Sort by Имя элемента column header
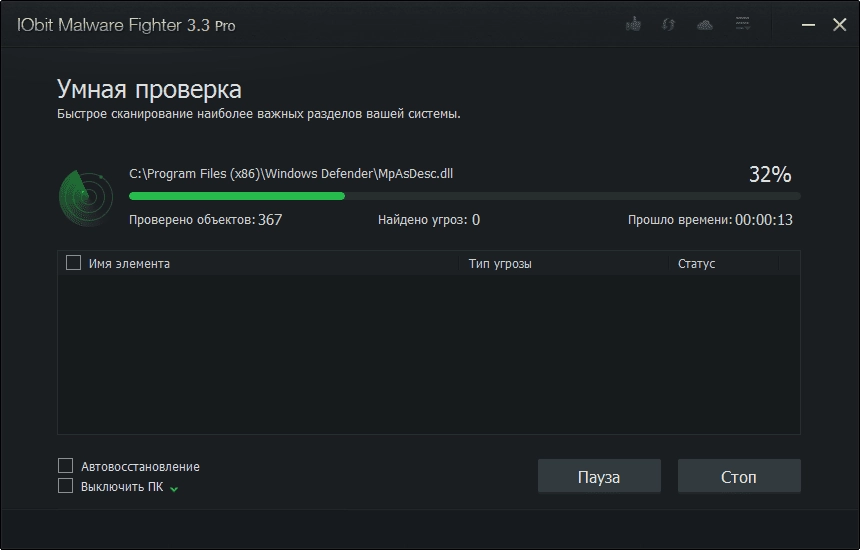The width and height of the screenshot is (860, 550). [129, 264]
